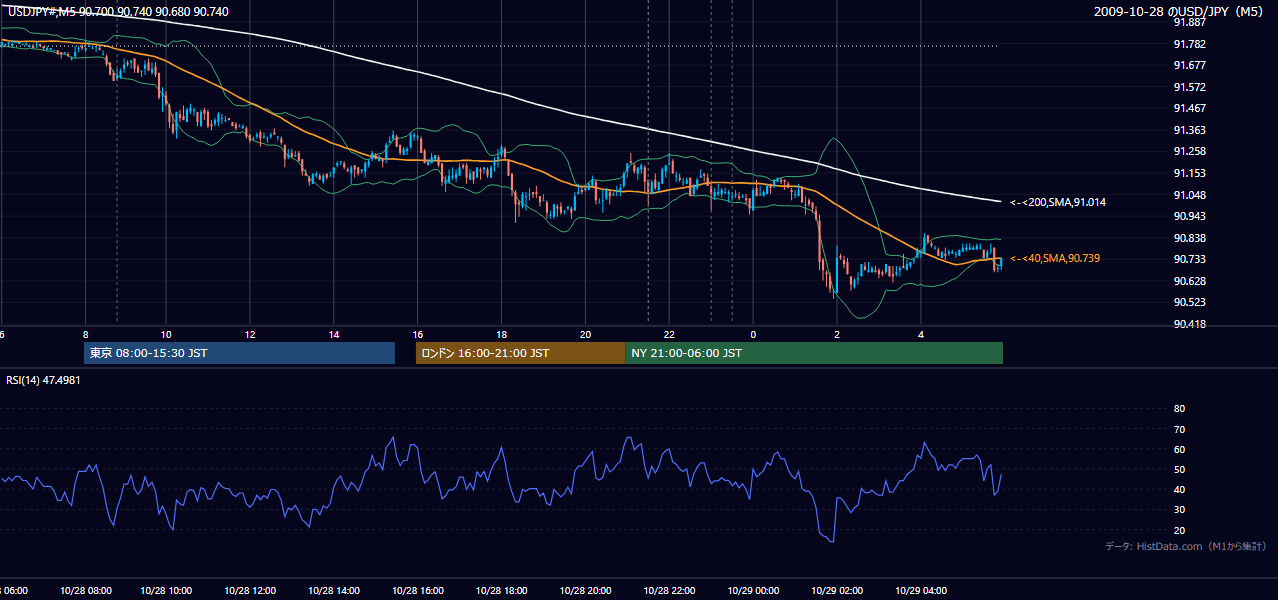Image resolution: width=1278 pixels, height=600 pixels.
Task: Click RSI axis level 80
Action: 1179,409
